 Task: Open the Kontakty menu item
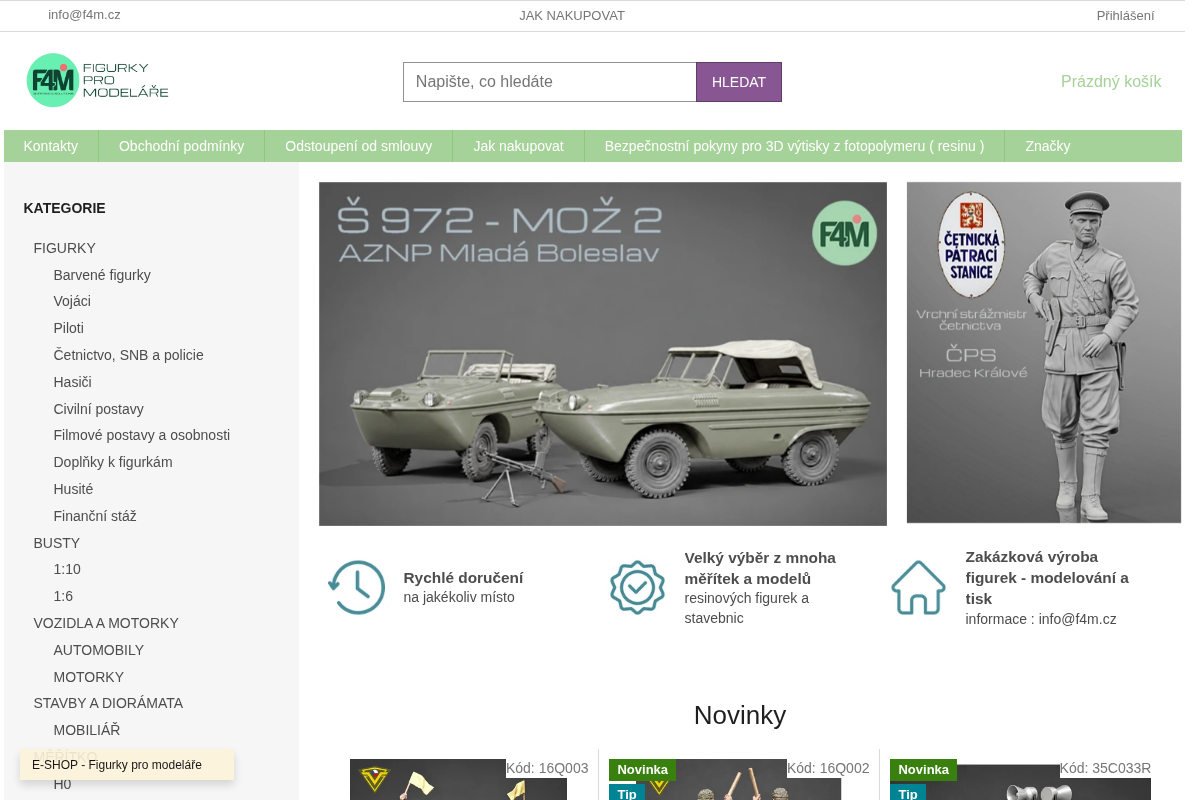[x=51, y=146]
